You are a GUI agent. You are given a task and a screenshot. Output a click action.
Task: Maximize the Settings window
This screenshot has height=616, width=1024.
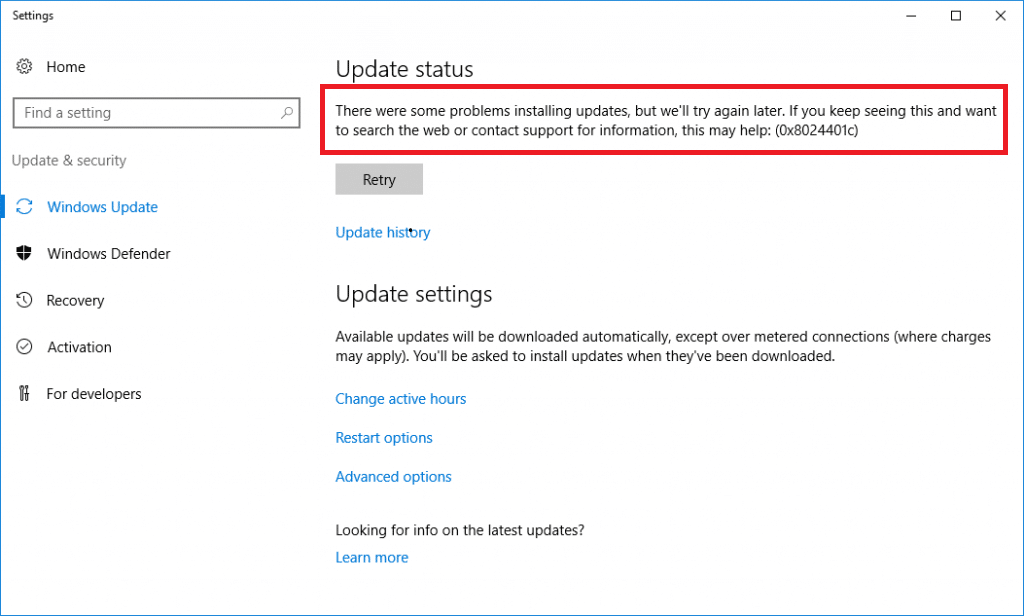pyautogui.click(x=955, y=16)
